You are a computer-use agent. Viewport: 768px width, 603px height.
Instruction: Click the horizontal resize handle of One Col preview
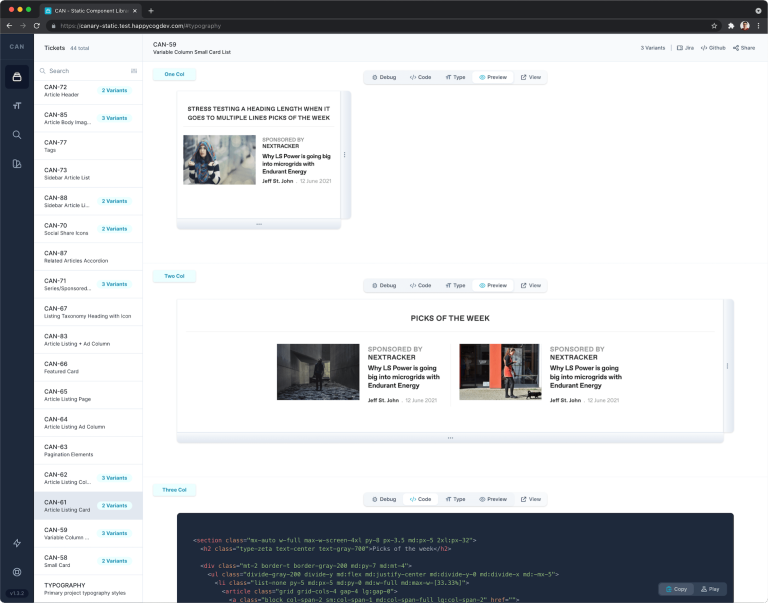click(345, 155)
